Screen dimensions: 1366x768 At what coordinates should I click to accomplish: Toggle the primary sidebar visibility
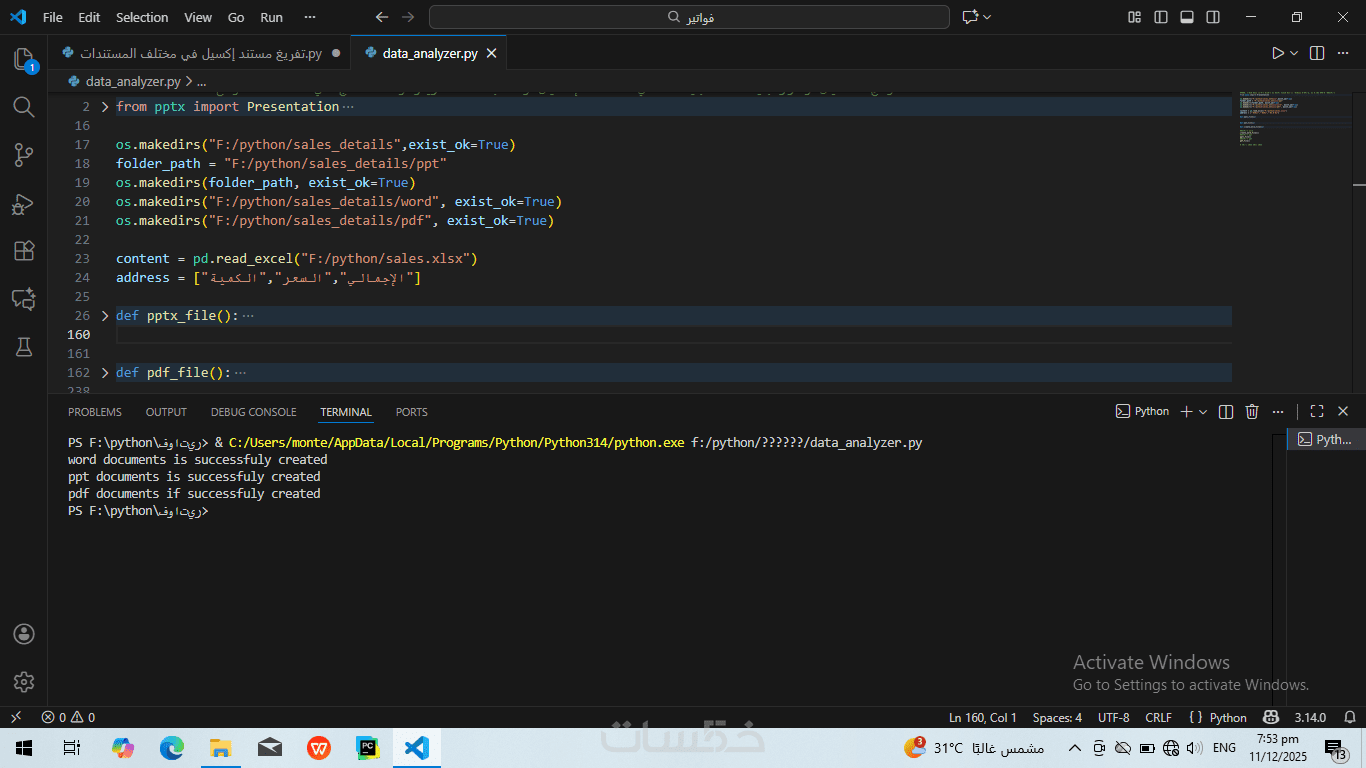click(x=1161, y=17)
